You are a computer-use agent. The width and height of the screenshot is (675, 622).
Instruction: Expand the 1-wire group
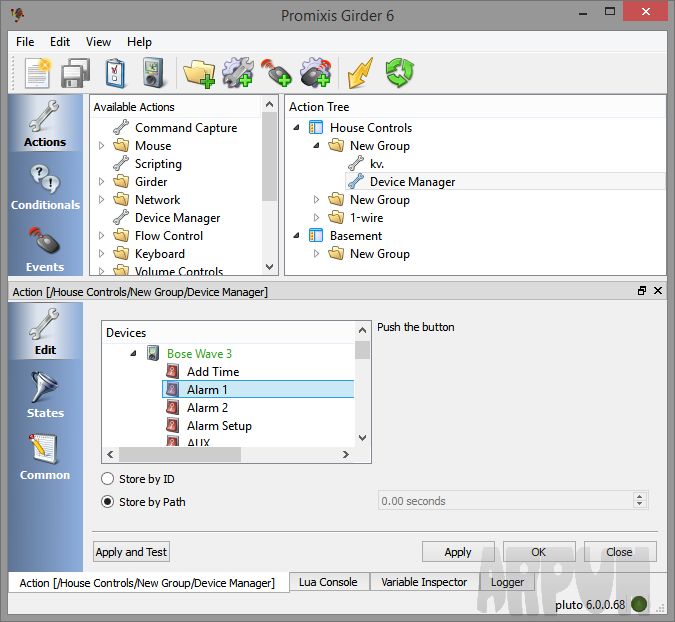tap(316, 218)
